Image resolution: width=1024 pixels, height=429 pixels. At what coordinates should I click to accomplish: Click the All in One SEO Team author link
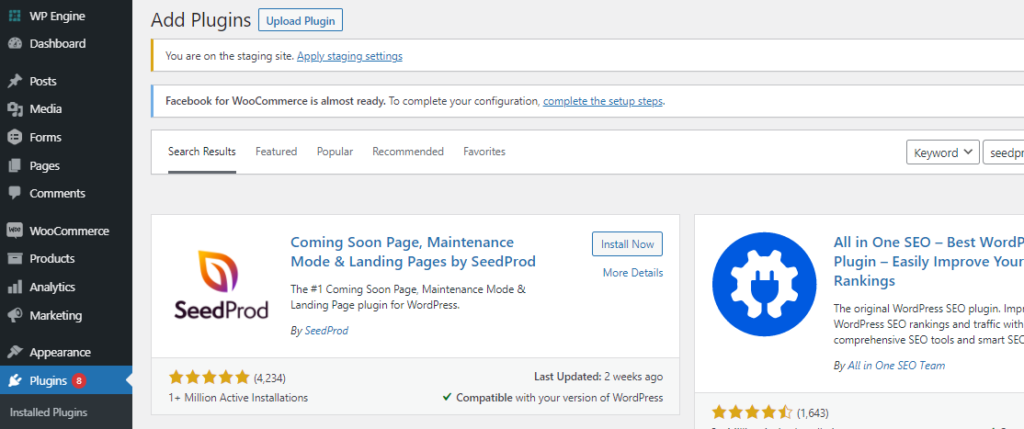coord(896,366)
